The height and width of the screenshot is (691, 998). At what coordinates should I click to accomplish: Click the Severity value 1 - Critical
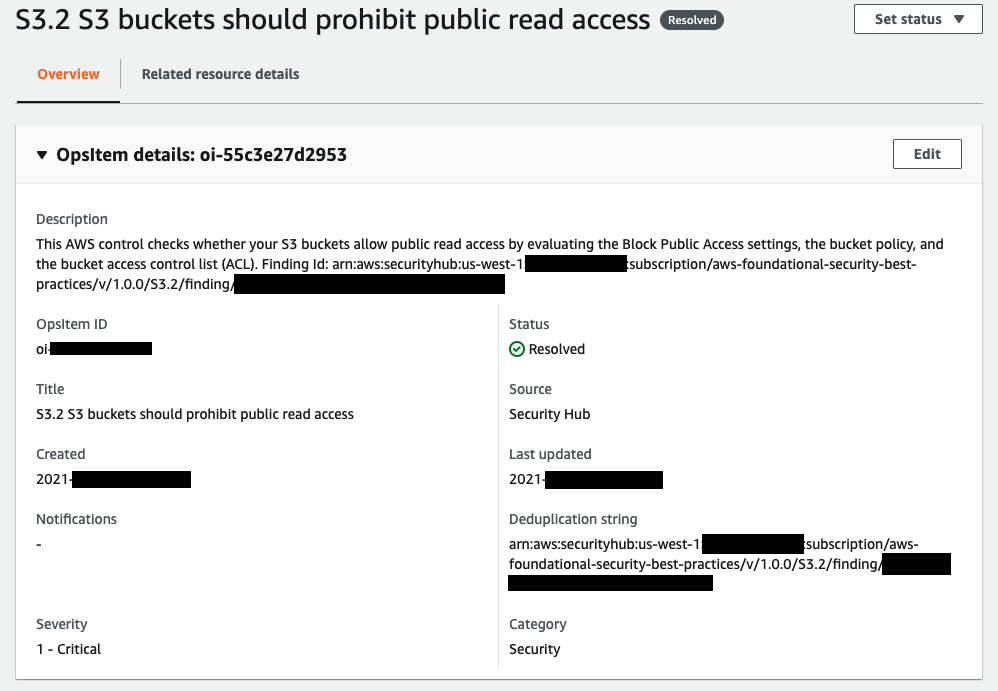(68, 648)
